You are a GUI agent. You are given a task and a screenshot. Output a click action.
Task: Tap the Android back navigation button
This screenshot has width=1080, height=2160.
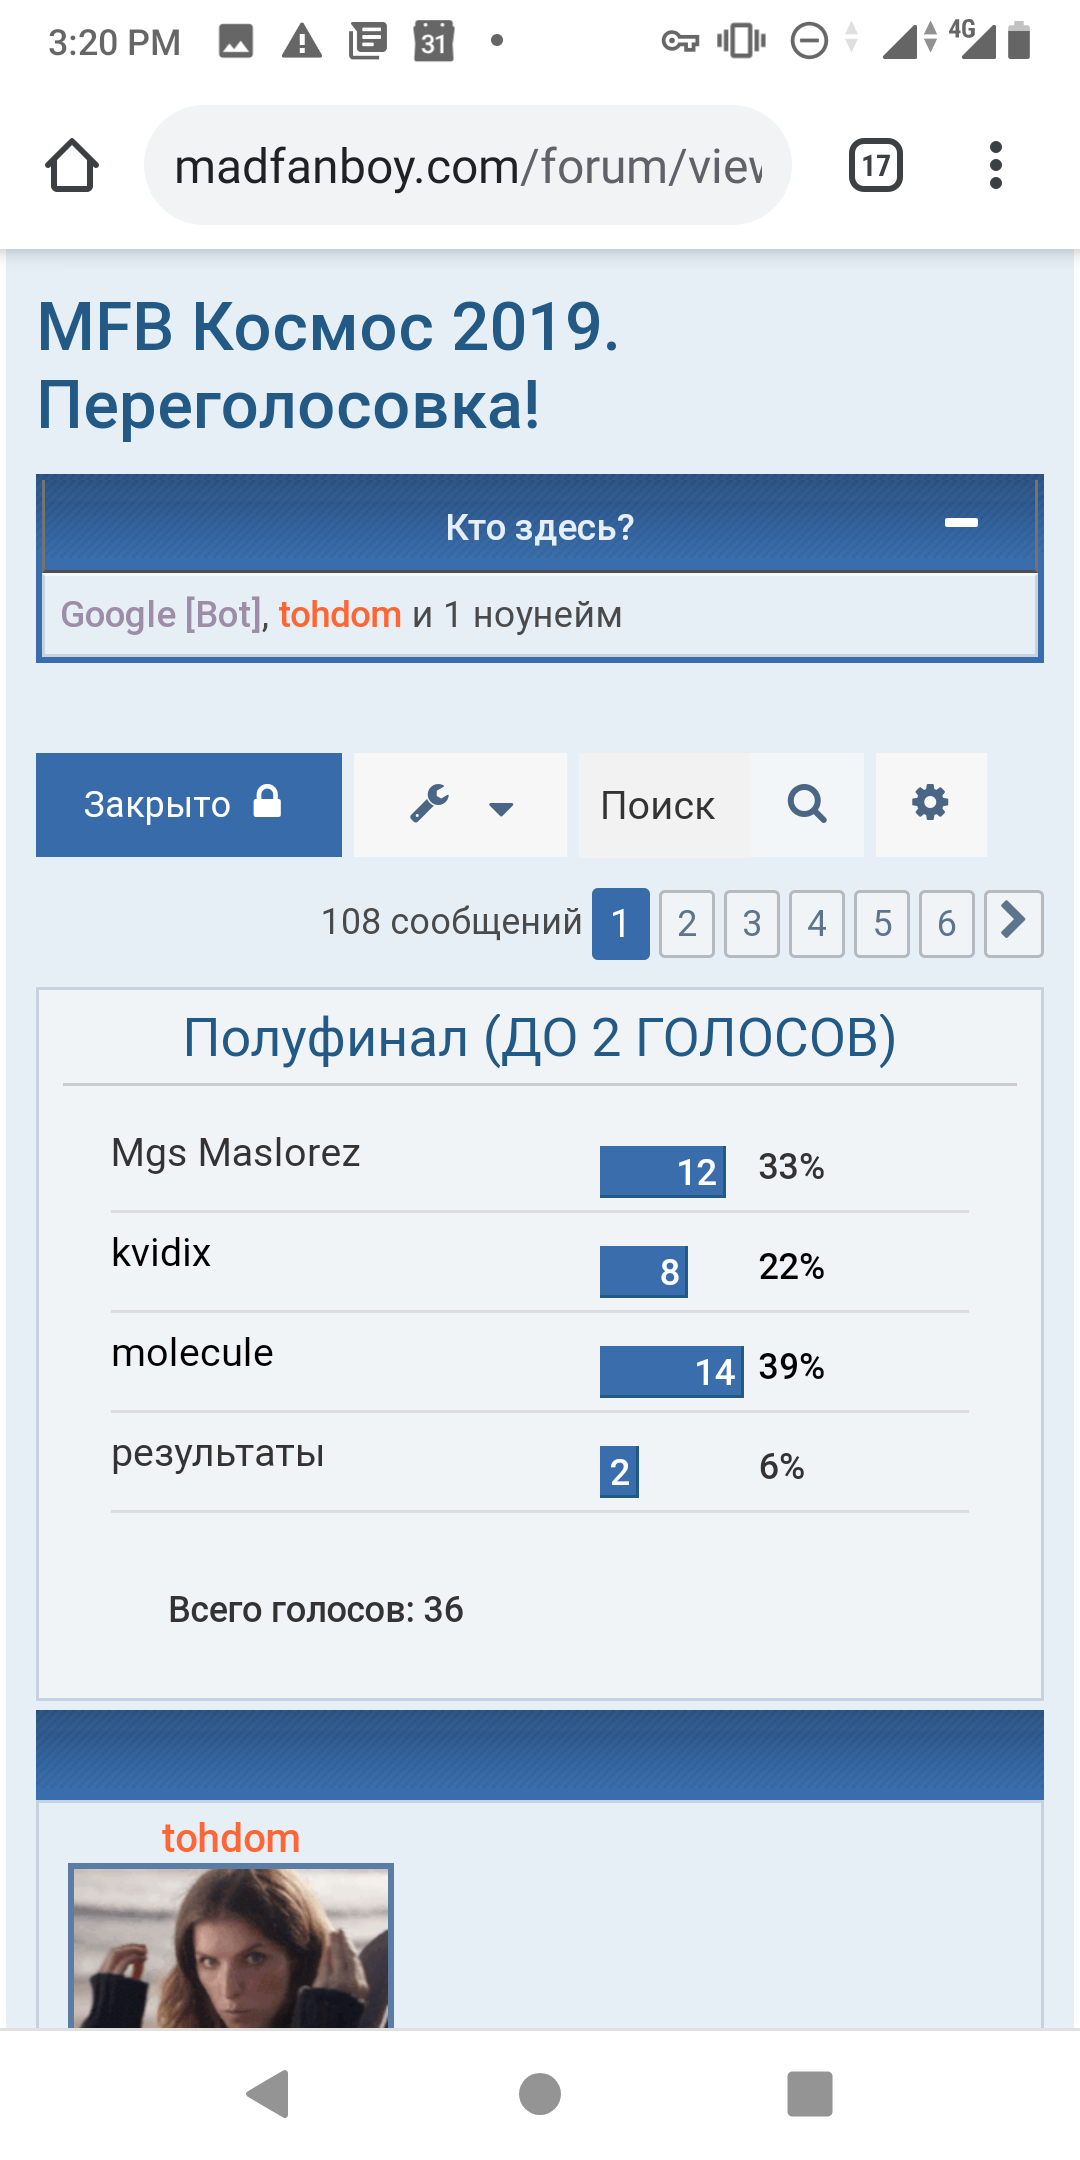268,2093
